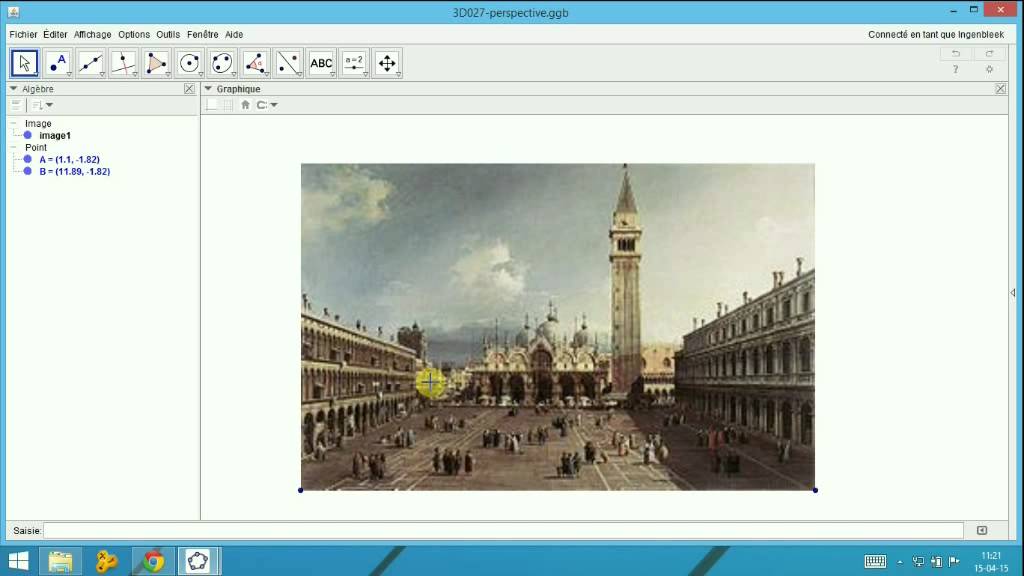Toggle grid display in Graphique toolbar

tap(227, 104)
